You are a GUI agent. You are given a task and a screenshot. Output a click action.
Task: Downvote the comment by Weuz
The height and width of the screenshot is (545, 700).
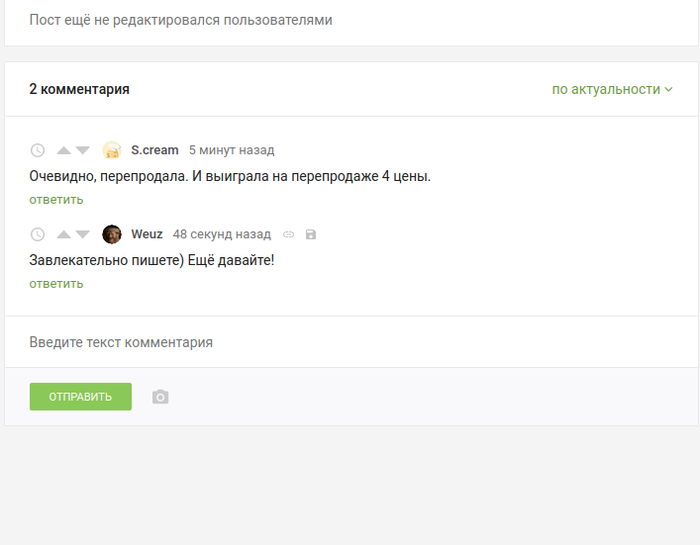click(x=83, y=235)
